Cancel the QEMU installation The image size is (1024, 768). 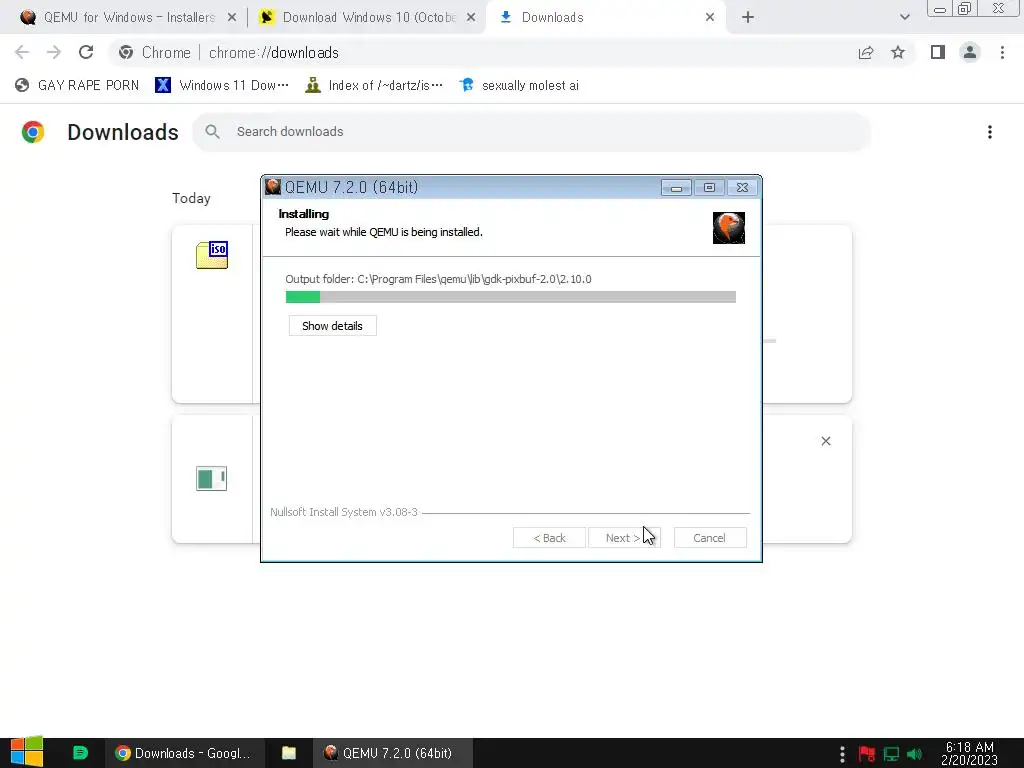pyautogui.click(x=710, y=538)
